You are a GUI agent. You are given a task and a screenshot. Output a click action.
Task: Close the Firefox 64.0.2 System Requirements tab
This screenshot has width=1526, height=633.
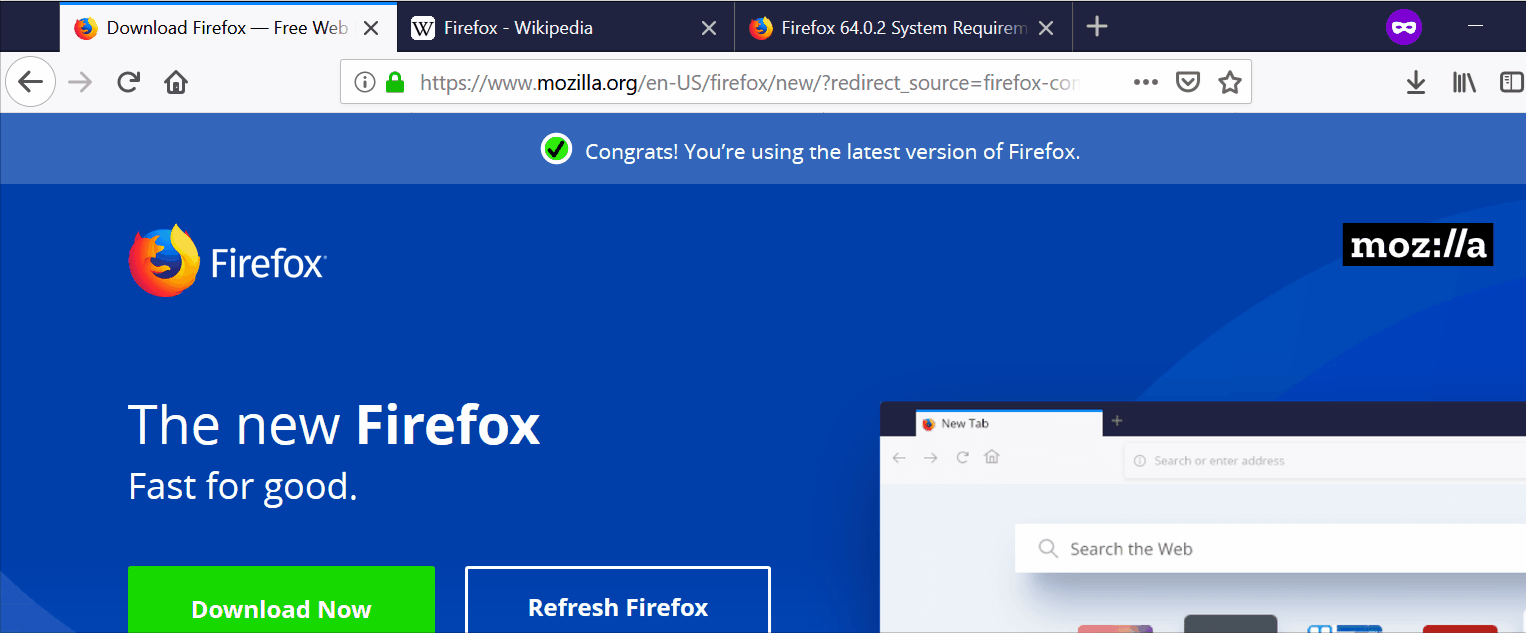point(1046,28)
